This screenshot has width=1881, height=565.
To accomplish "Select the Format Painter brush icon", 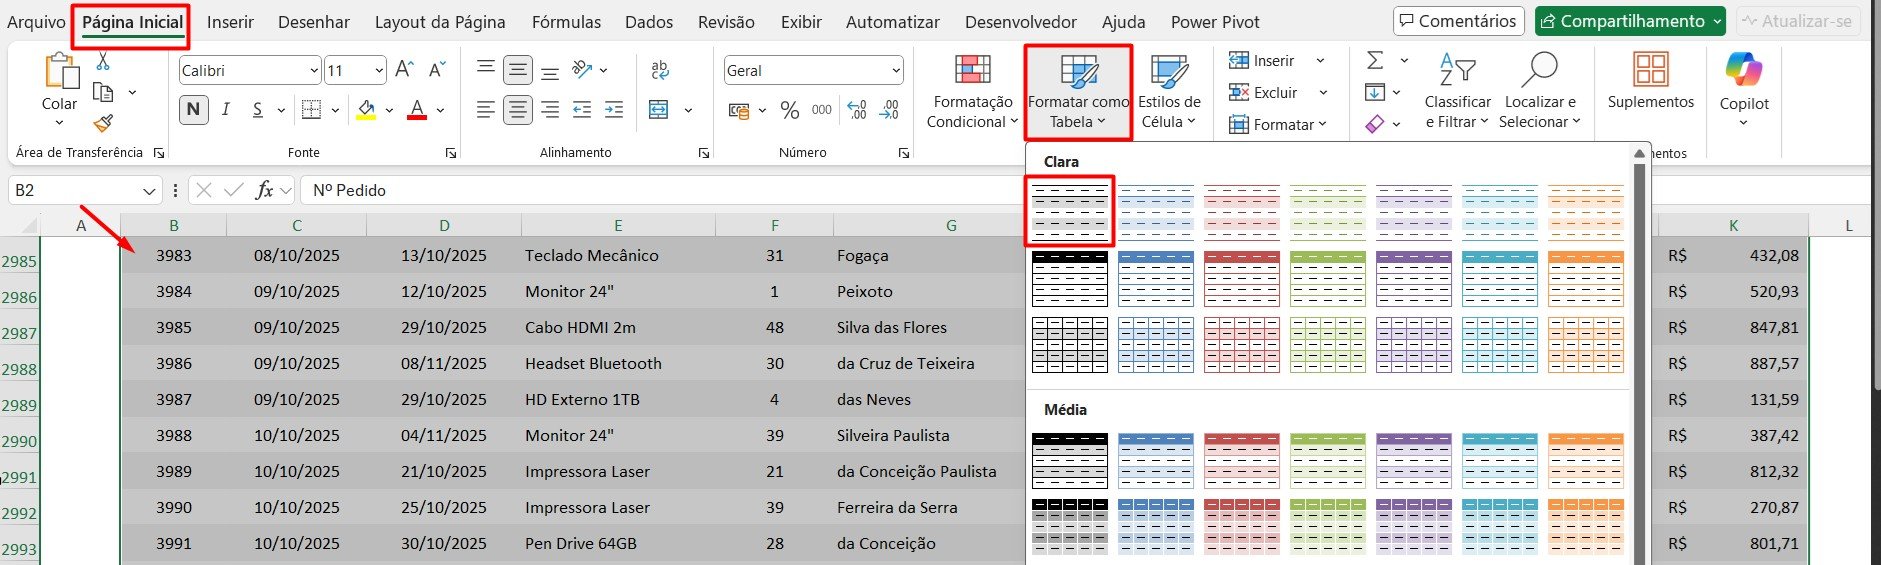I will pos(103,123).
